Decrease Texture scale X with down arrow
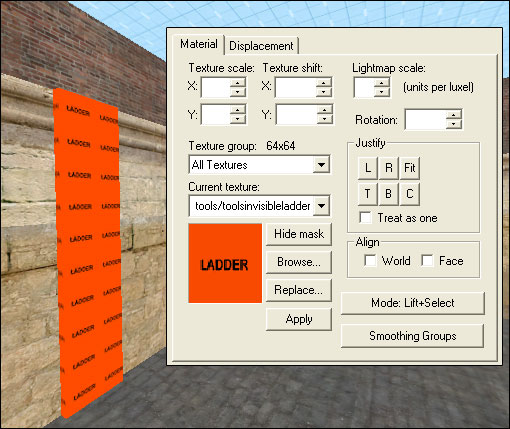This screenshot has width=510, height=429. click(238, 92)
